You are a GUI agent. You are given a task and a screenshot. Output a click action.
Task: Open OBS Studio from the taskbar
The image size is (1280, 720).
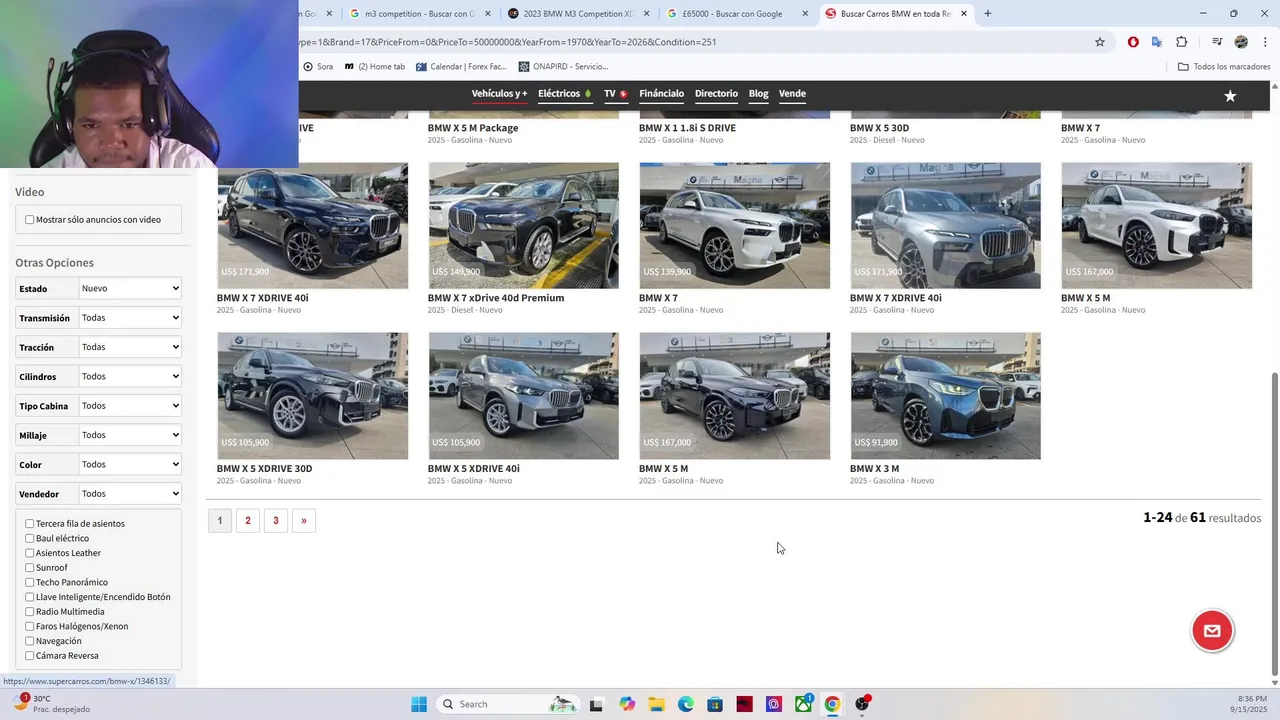[x=862, y=704]
